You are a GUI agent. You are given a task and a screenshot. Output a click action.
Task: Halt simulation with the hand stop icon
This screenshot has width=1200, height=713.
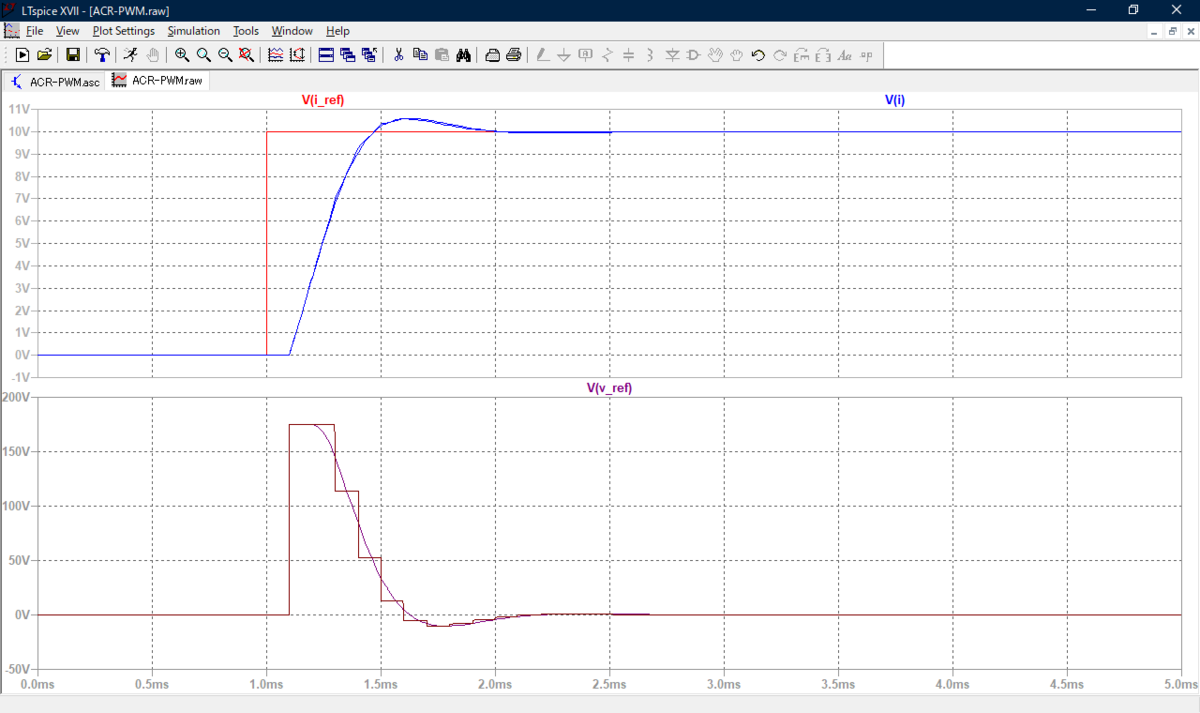(x=153, y=55)
